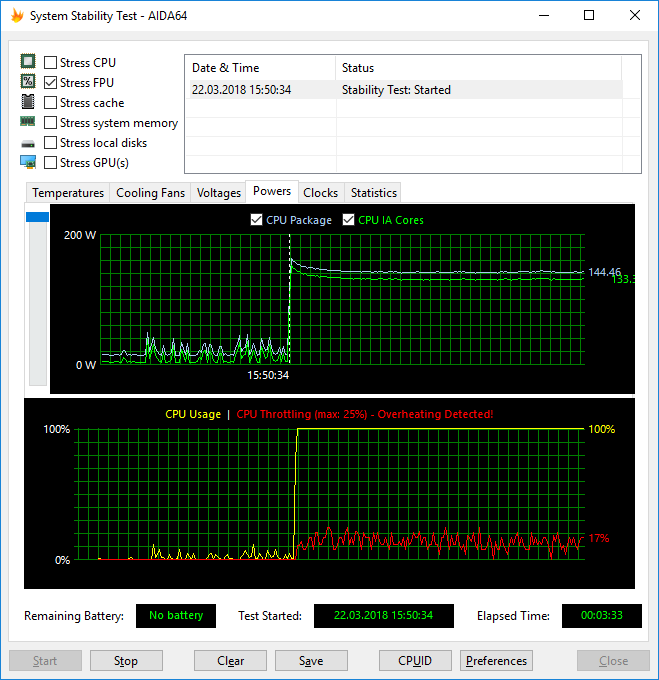659x680 pixels.
Task: Toggle the CPU IA Cores graph checkbox
Action: click(x=348, y=220)
